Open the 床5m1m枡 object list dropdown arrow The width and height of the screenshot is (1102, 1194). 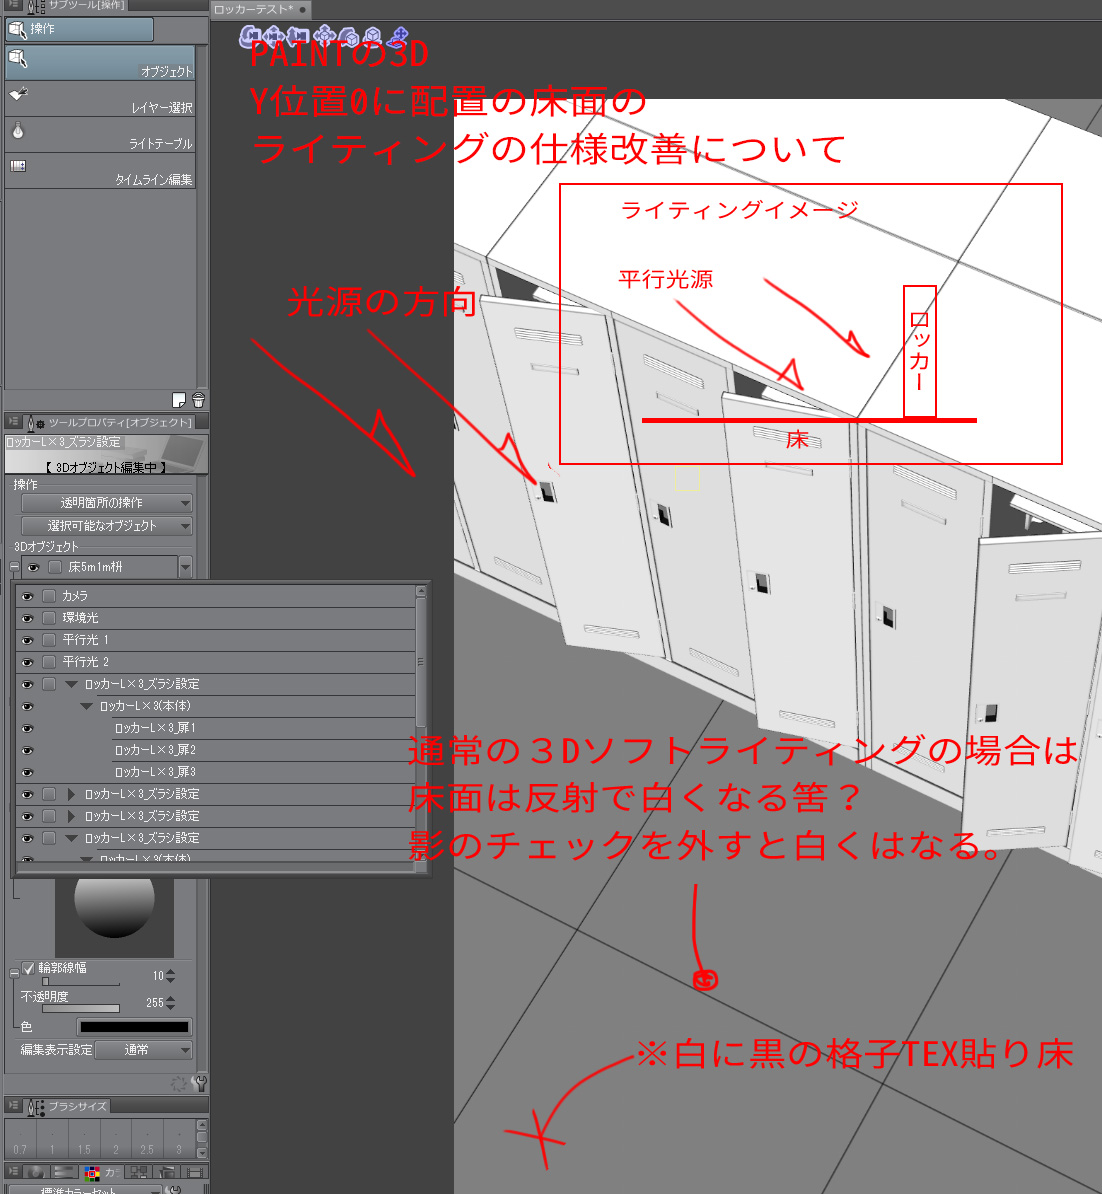(x=185, y=567)
